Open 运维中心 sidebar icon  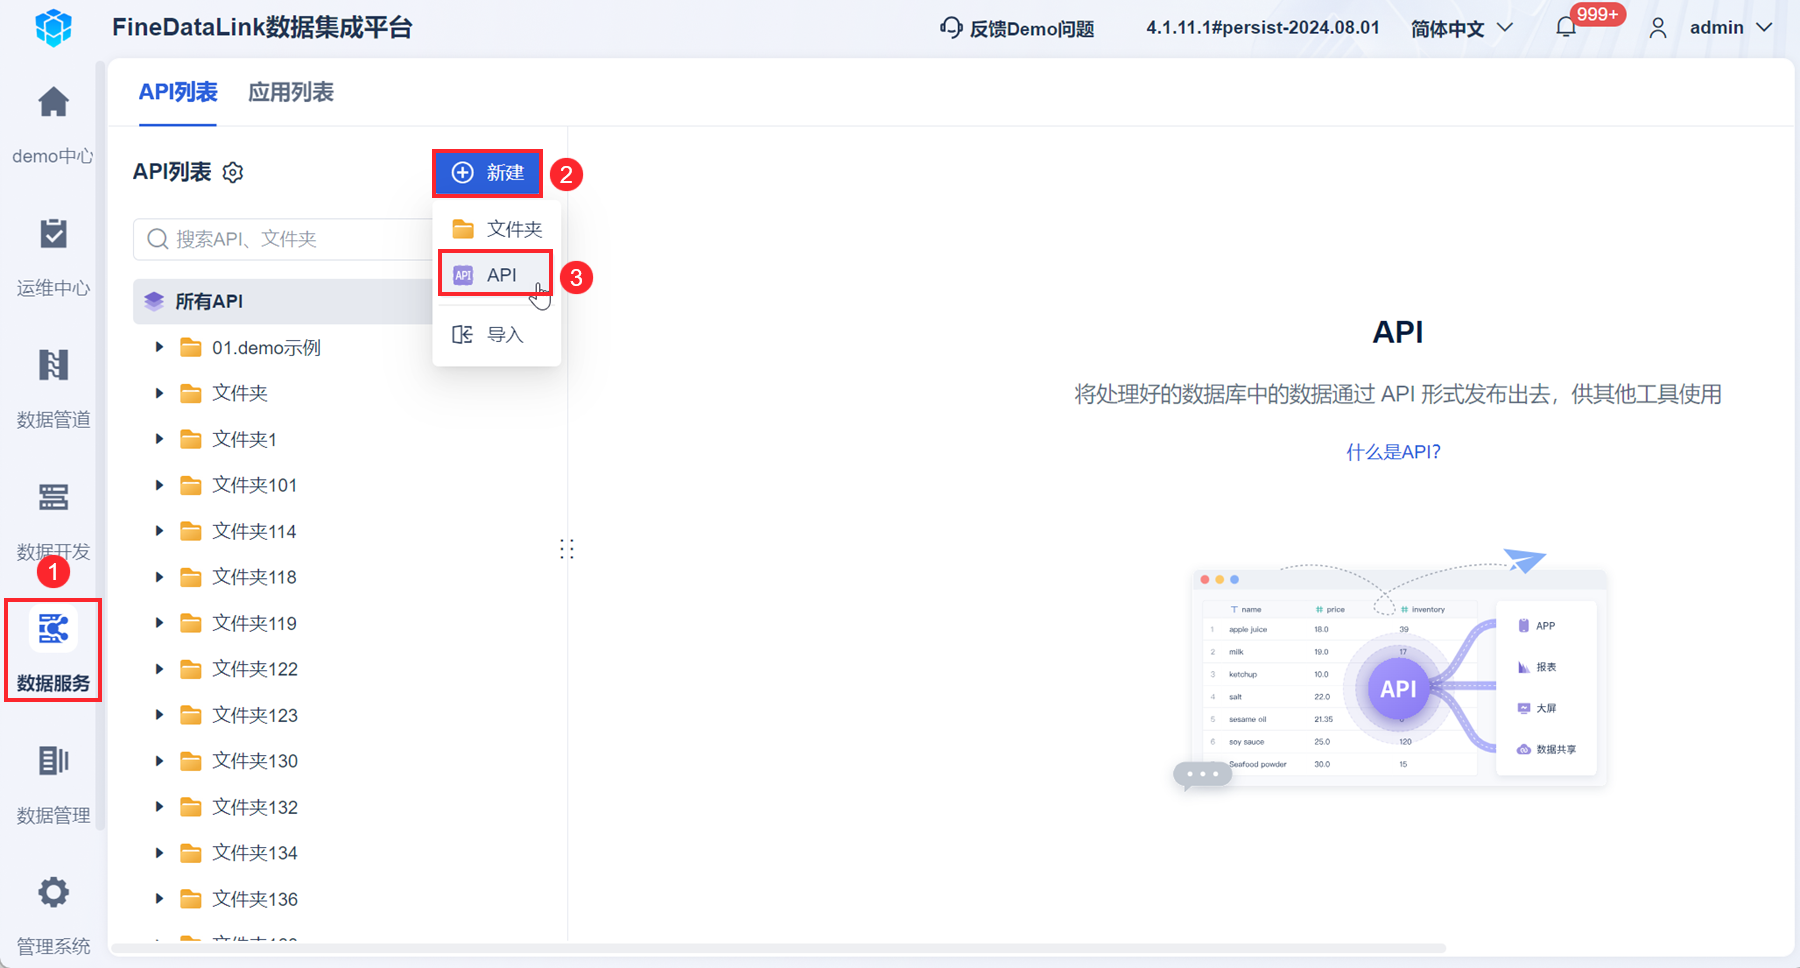[53, 233]
